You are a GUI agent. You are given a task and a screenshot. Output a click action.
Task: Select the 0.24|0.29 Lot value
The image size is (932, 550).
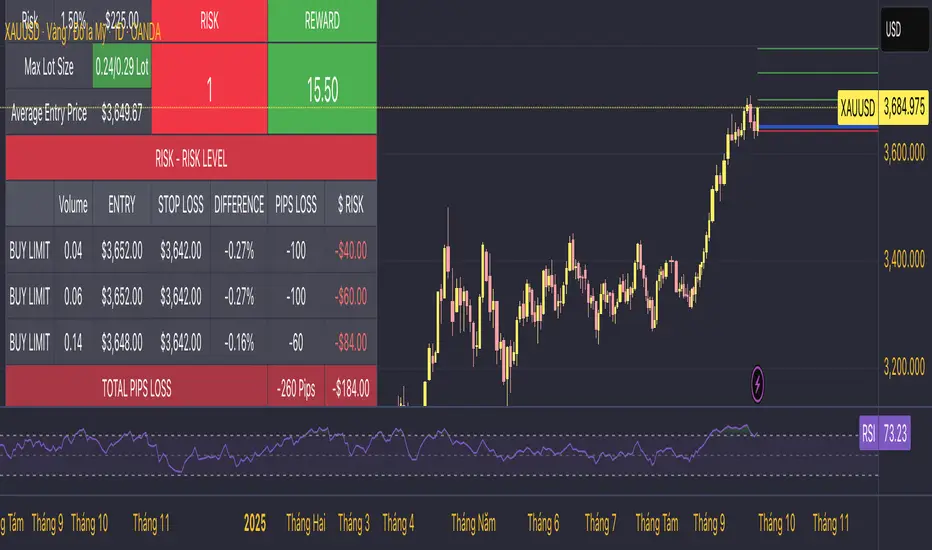point(122,67)
